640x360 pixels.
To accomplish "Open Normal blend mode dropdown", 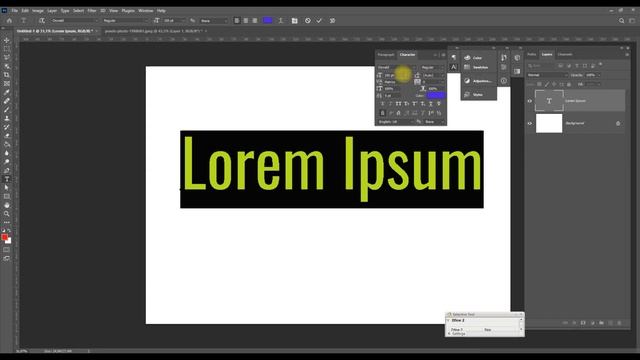I will pyautogui.click(x=547, y=75).
